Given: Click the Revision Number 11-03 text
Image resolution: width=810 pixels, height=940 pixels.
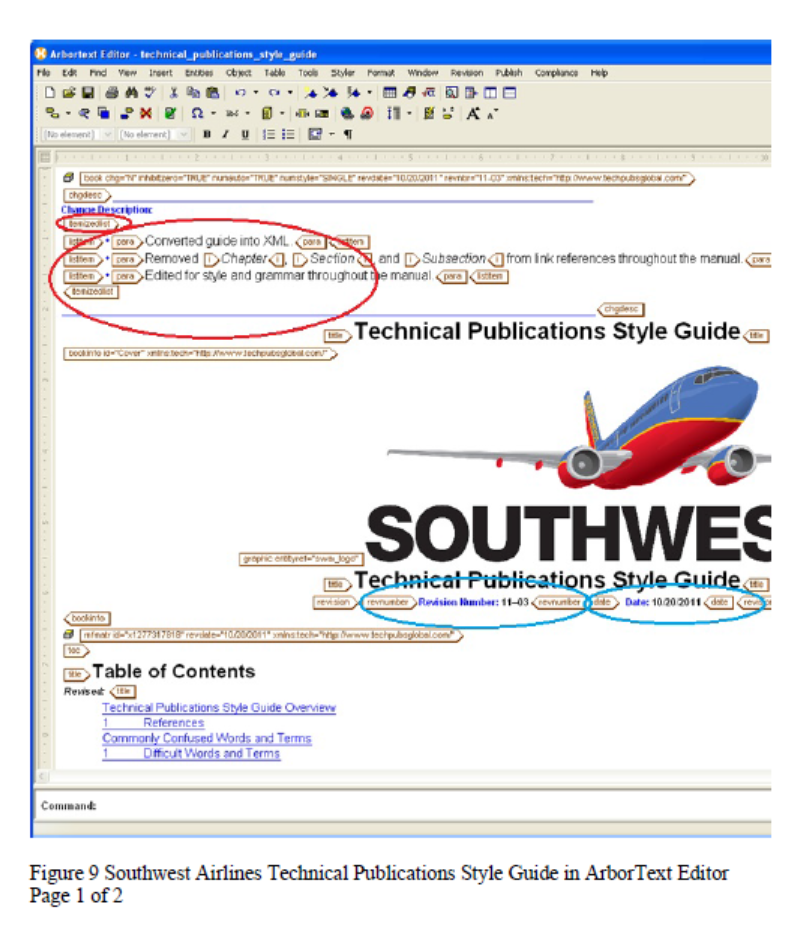Looking at the screenshot, I should tap(474, 602).
